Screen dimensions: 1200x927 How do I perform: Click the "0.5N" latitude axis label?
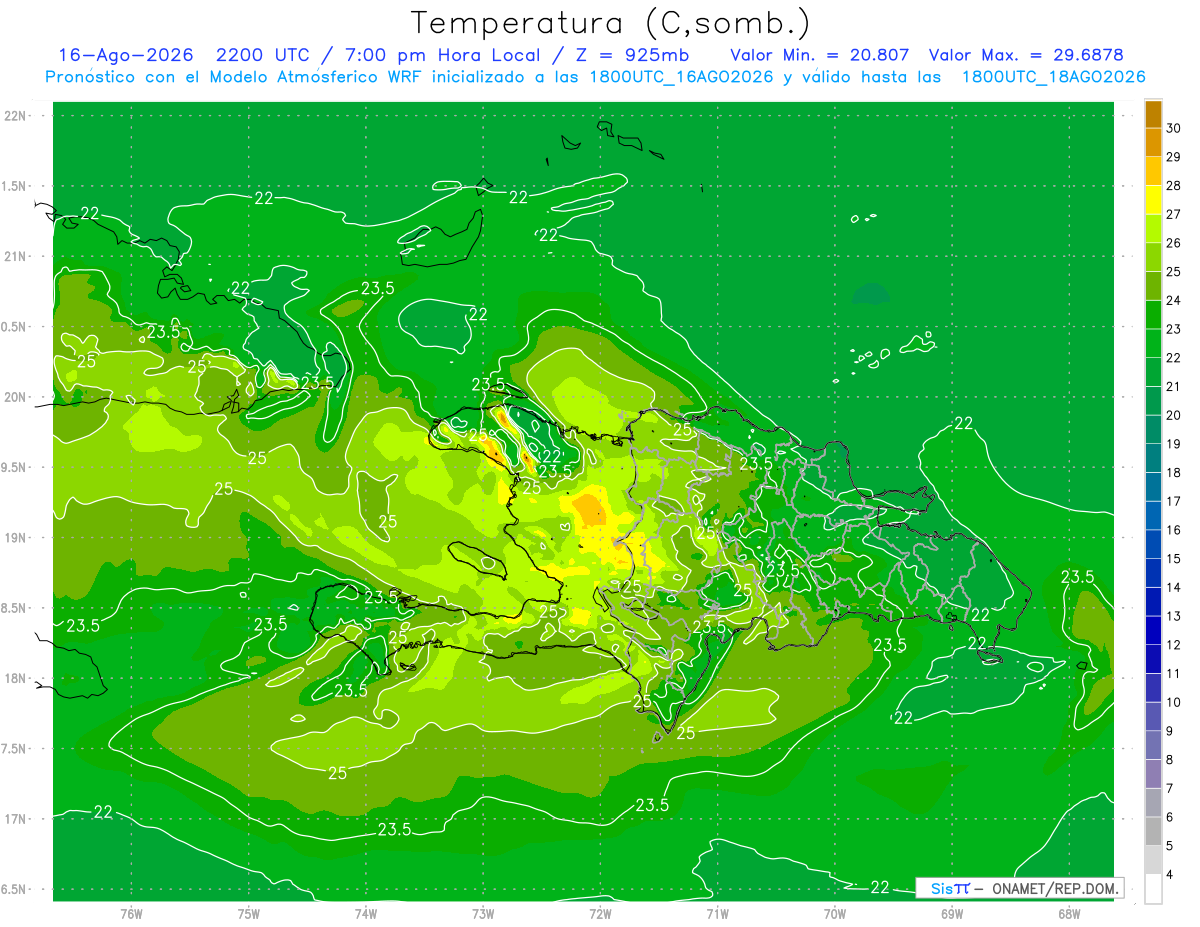[x=15, y=327]
